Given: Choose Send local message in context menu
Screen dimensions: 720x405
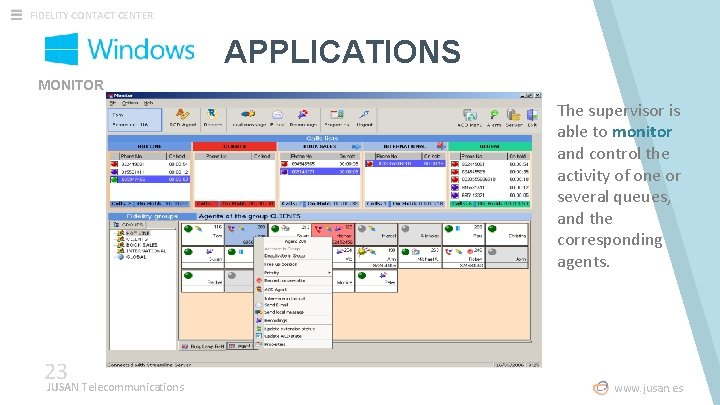Looking at the screenshot, I should [293, 312].
